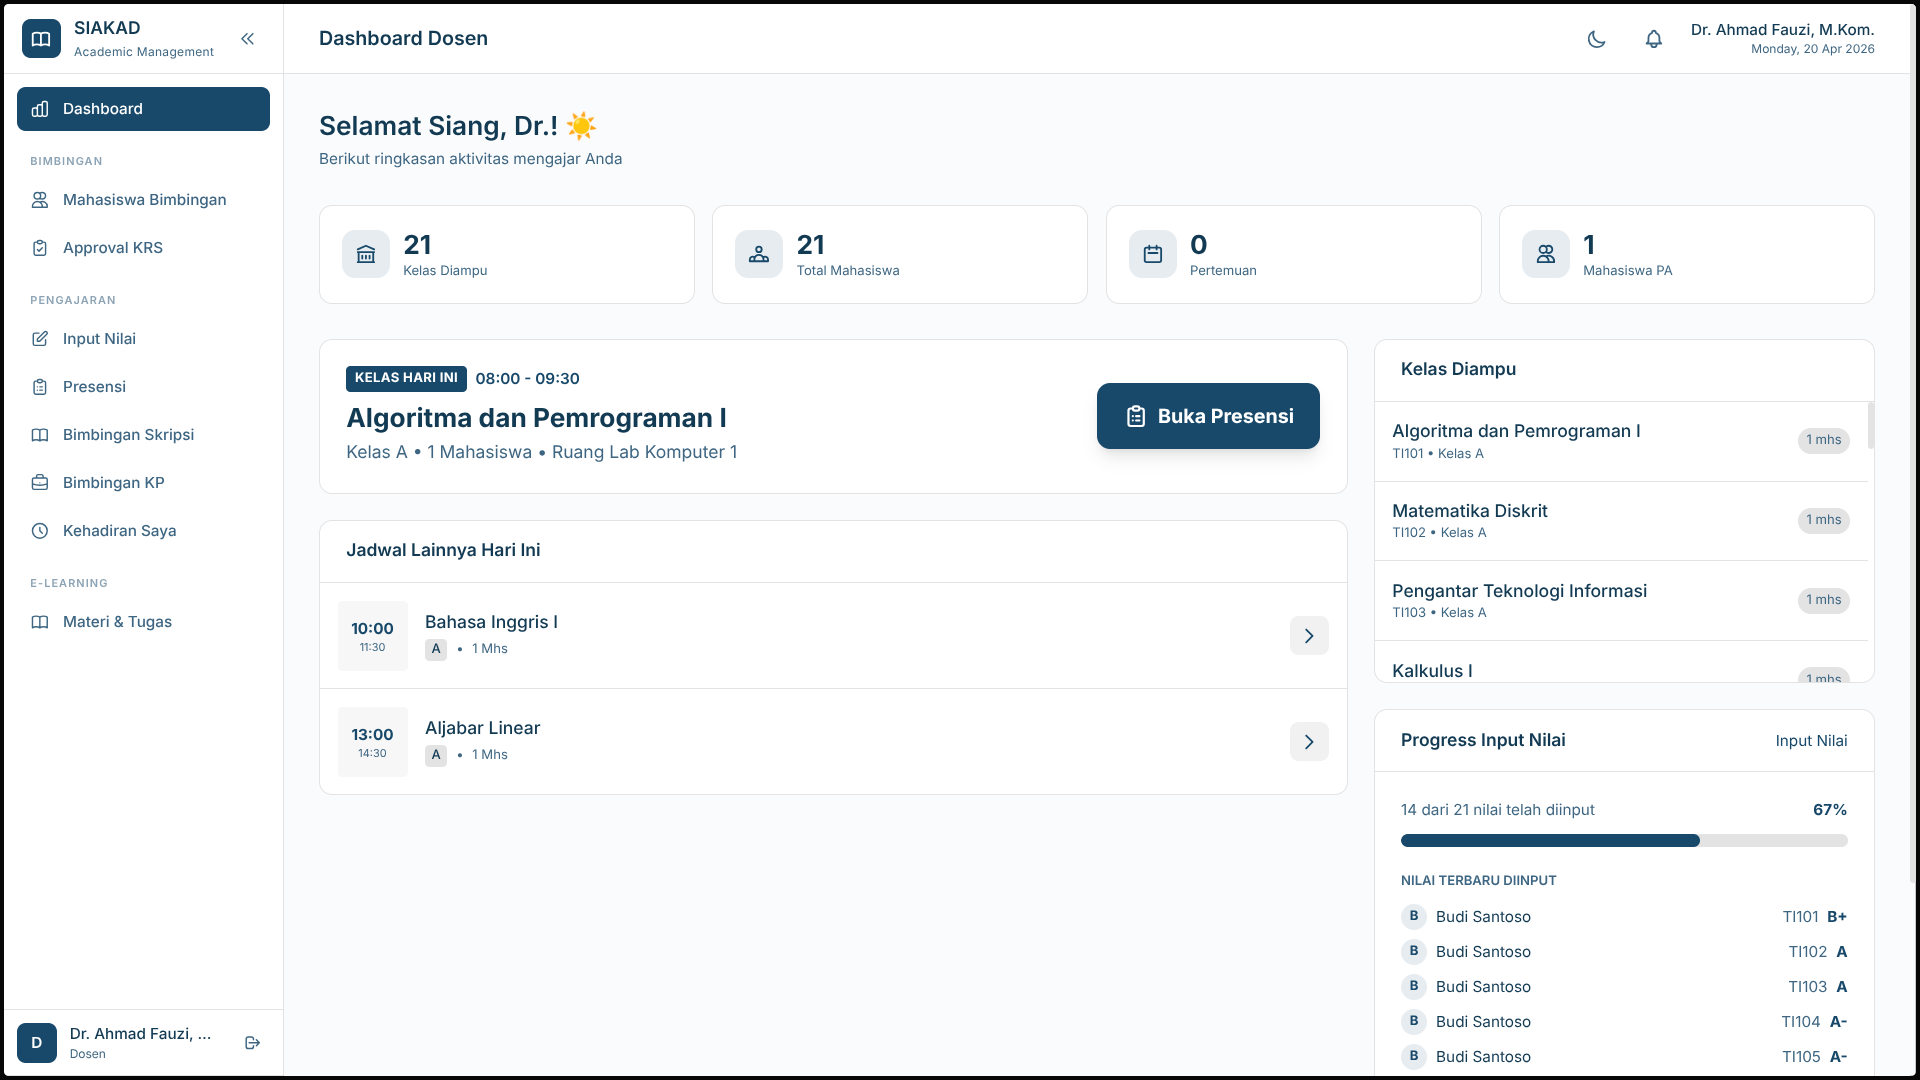Viewport: 1920px width, 1080px height.
Task: Click the D avatar in sidebar footer
Action: [x=37, y=1043]
